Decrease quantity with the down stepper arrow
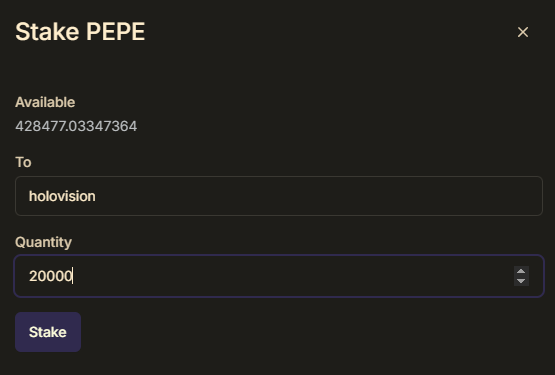 click(x=521, y=281)
